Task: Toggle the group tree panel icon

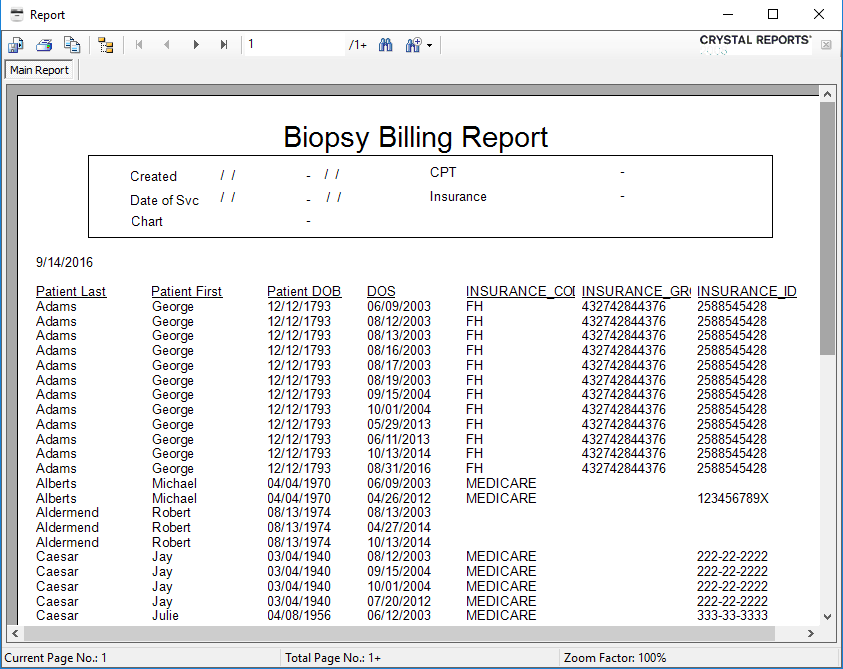Action: (x=105, y=45)
